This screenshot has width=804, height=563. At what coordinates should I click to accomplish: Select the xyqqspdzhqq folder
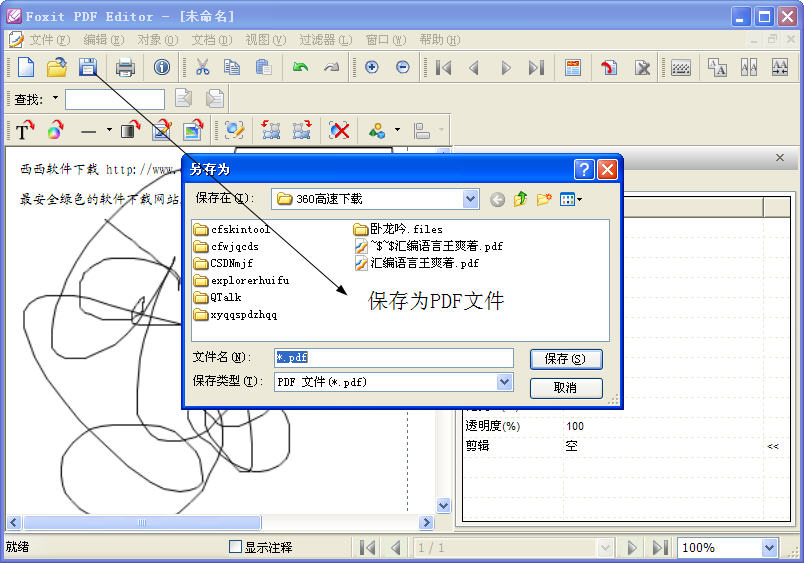click(x=236, y=315)
